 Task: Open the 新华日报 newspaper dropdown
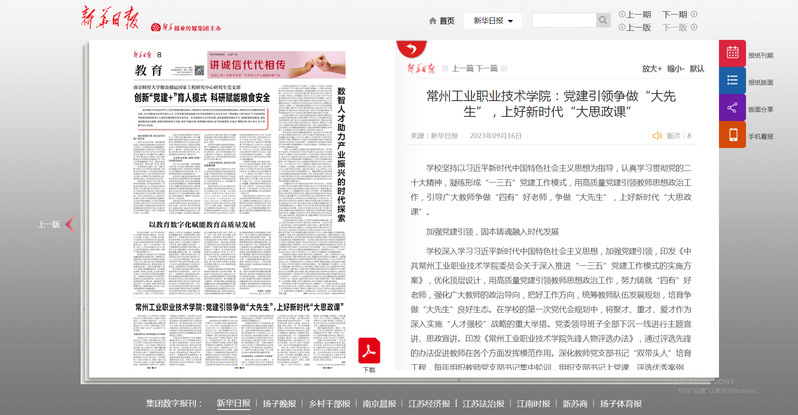click(x=497, y=20)
